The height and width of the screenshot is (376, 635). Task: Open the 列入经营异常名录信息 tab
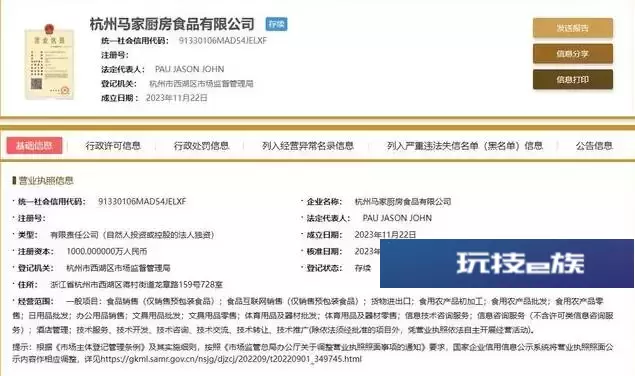[308, 146]
